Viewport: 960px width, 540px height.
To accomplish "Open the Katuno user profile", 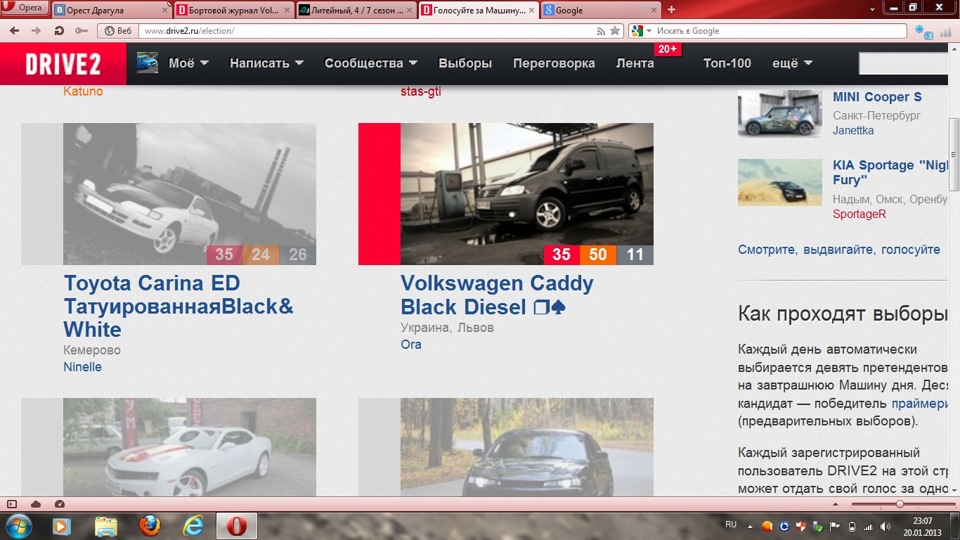I will 83,91.
